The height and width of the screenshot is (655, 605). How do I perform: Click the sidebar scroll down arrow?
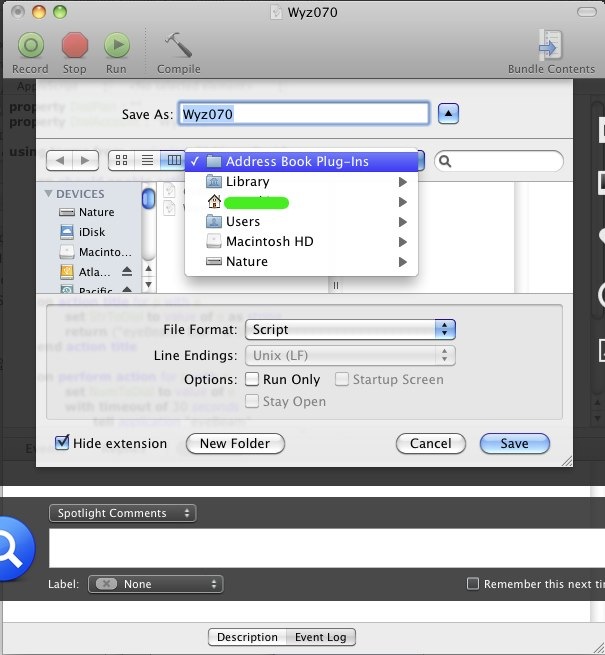[x=148, y=285]
